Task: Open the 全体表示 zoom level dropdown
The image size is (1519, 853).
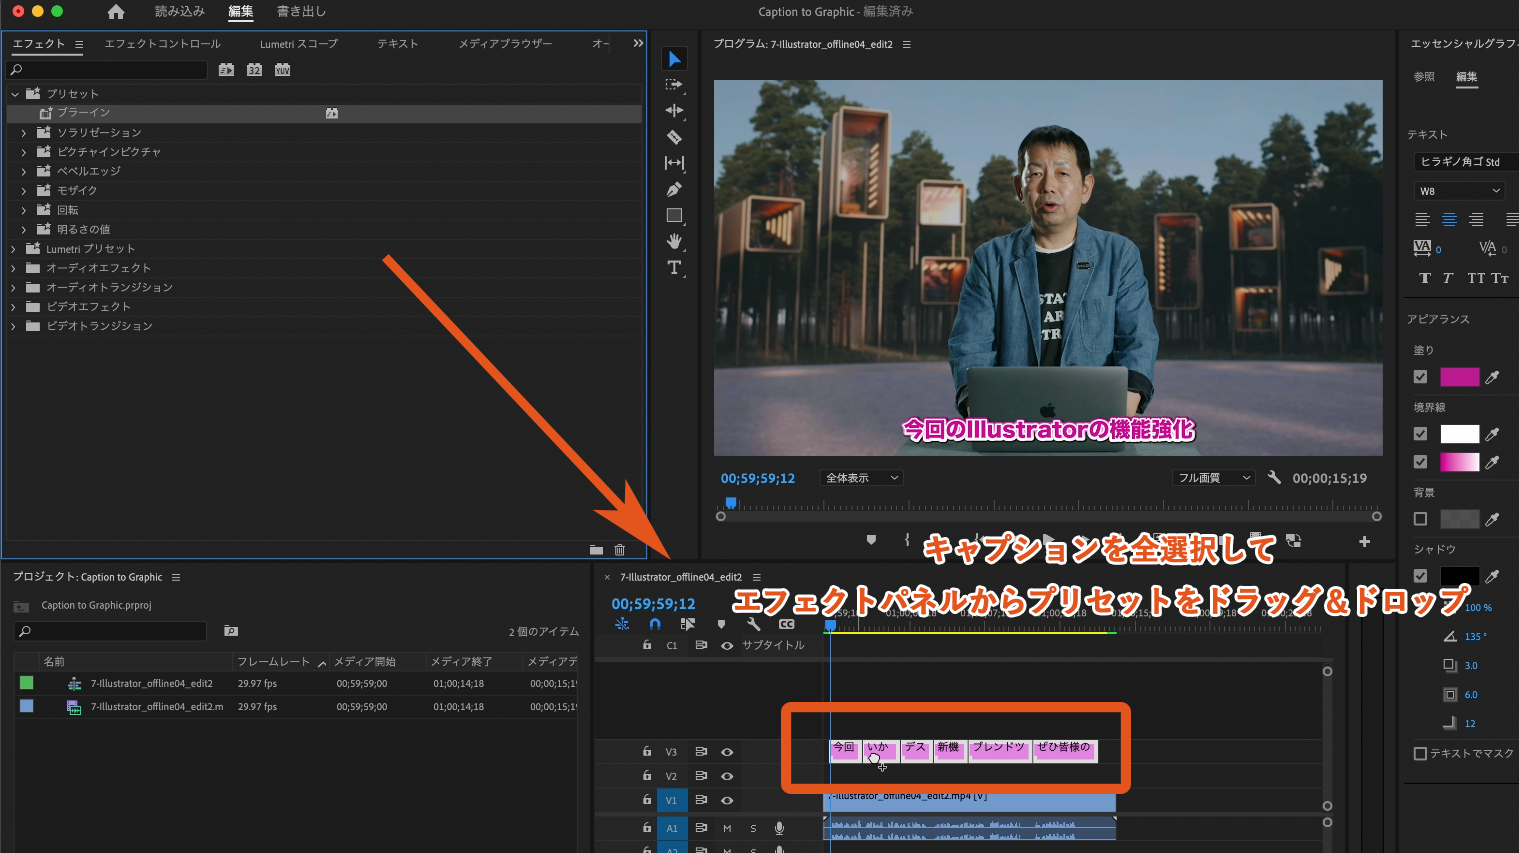Action: 861,478
